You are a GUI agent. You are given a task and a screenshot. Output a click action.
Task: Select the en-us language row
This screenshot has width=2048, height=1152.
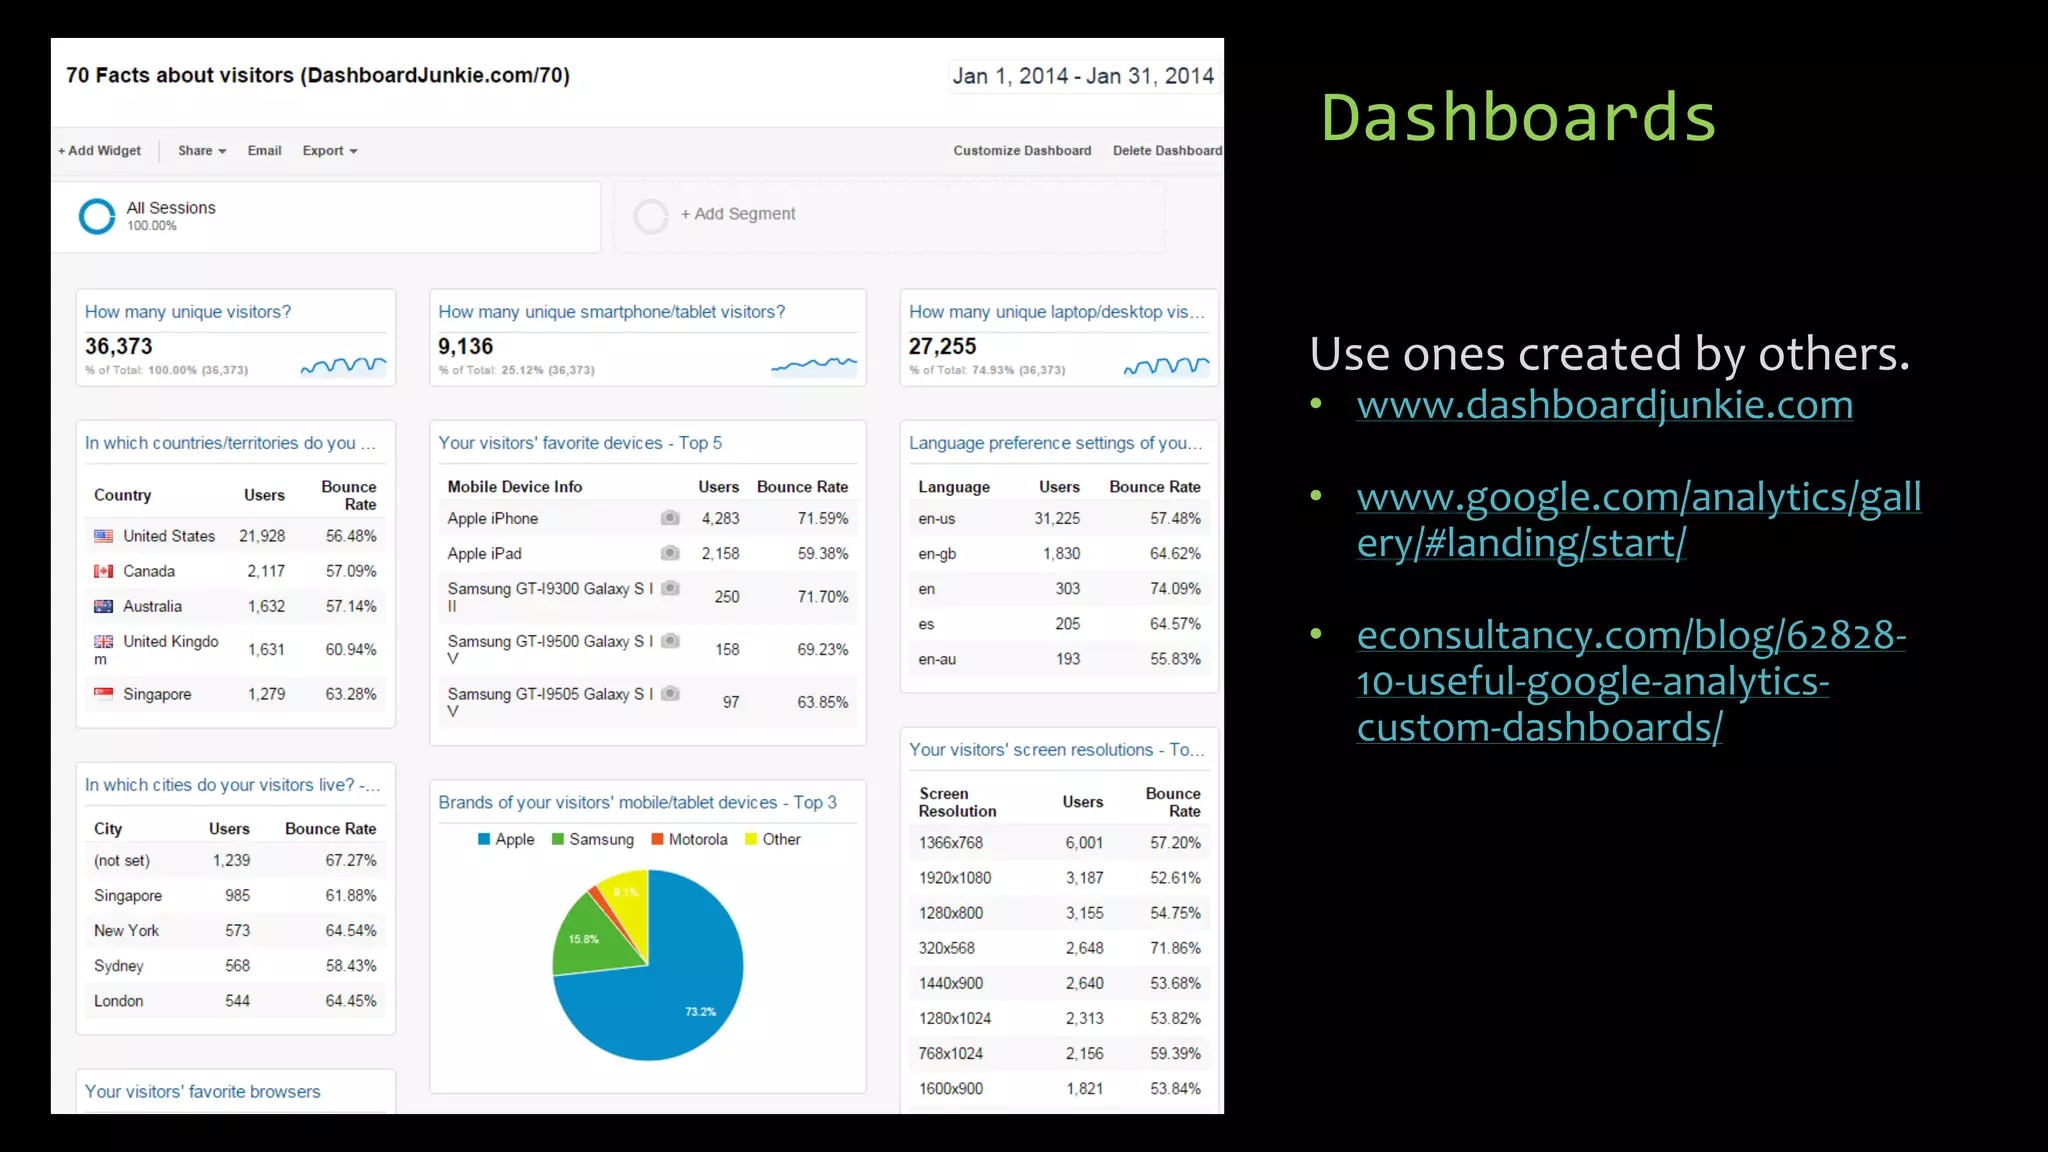coord(1059,518)
